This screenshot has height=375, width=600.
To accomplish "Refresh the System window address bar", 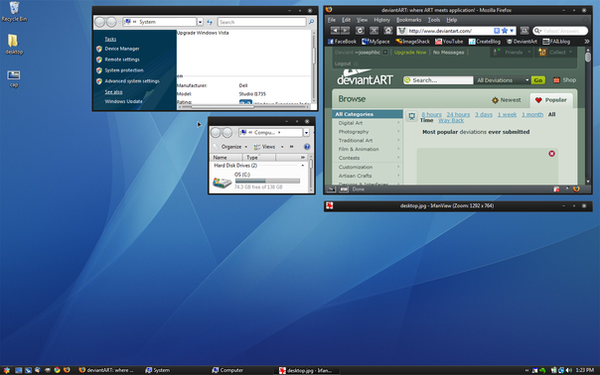I will [x=210, y=22].
